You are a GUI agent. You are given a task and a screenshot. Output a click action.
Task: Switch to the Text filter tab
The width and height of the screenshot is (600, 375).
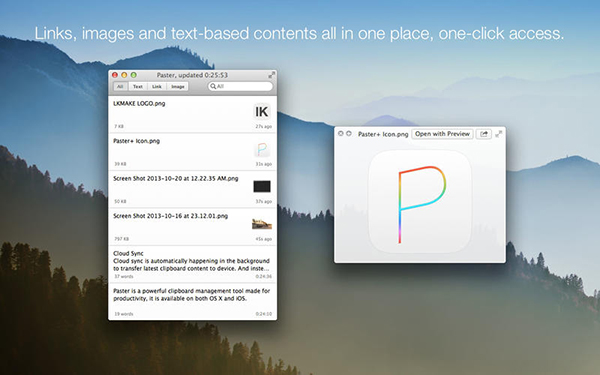pyautogui.click(x=138, y=86)
